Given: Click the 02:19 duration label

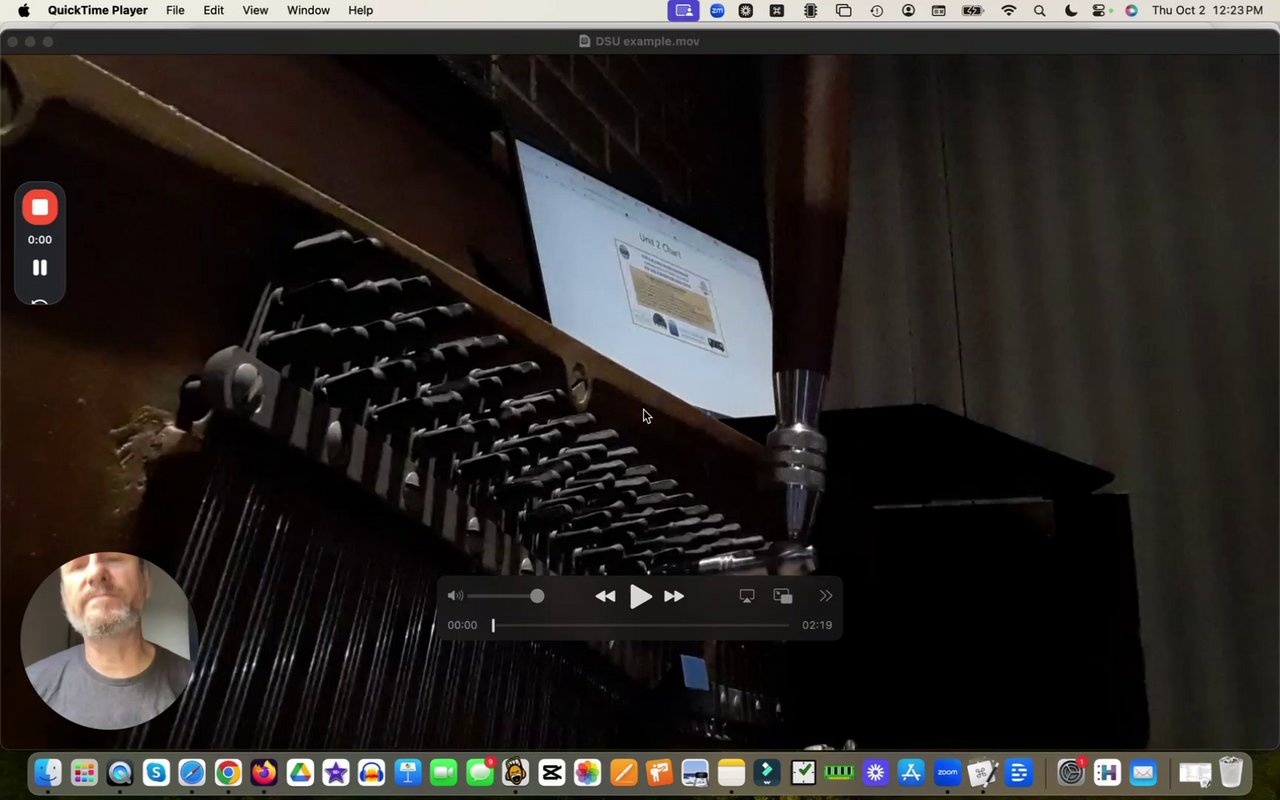Looking at the screenshot, I should [x=817, y=625].
